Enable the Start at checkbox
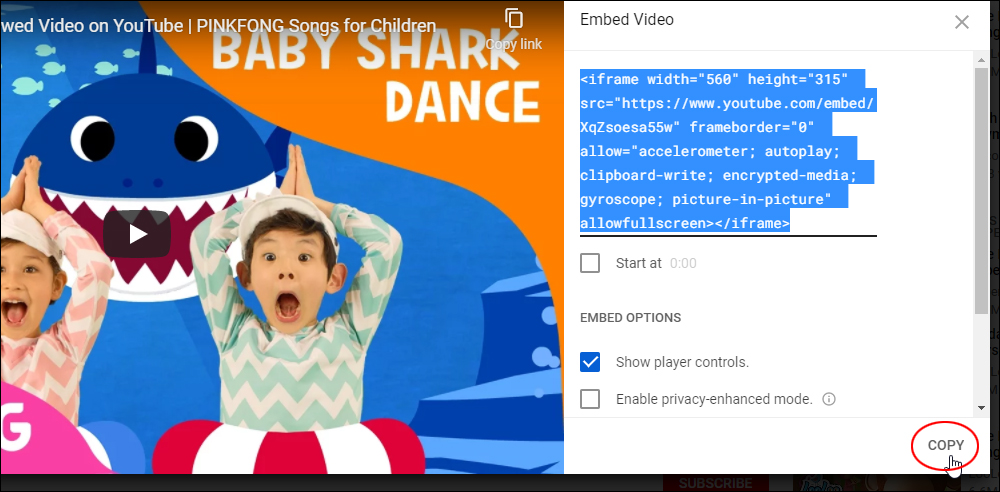1000x492 pixels. pos(590,263)
